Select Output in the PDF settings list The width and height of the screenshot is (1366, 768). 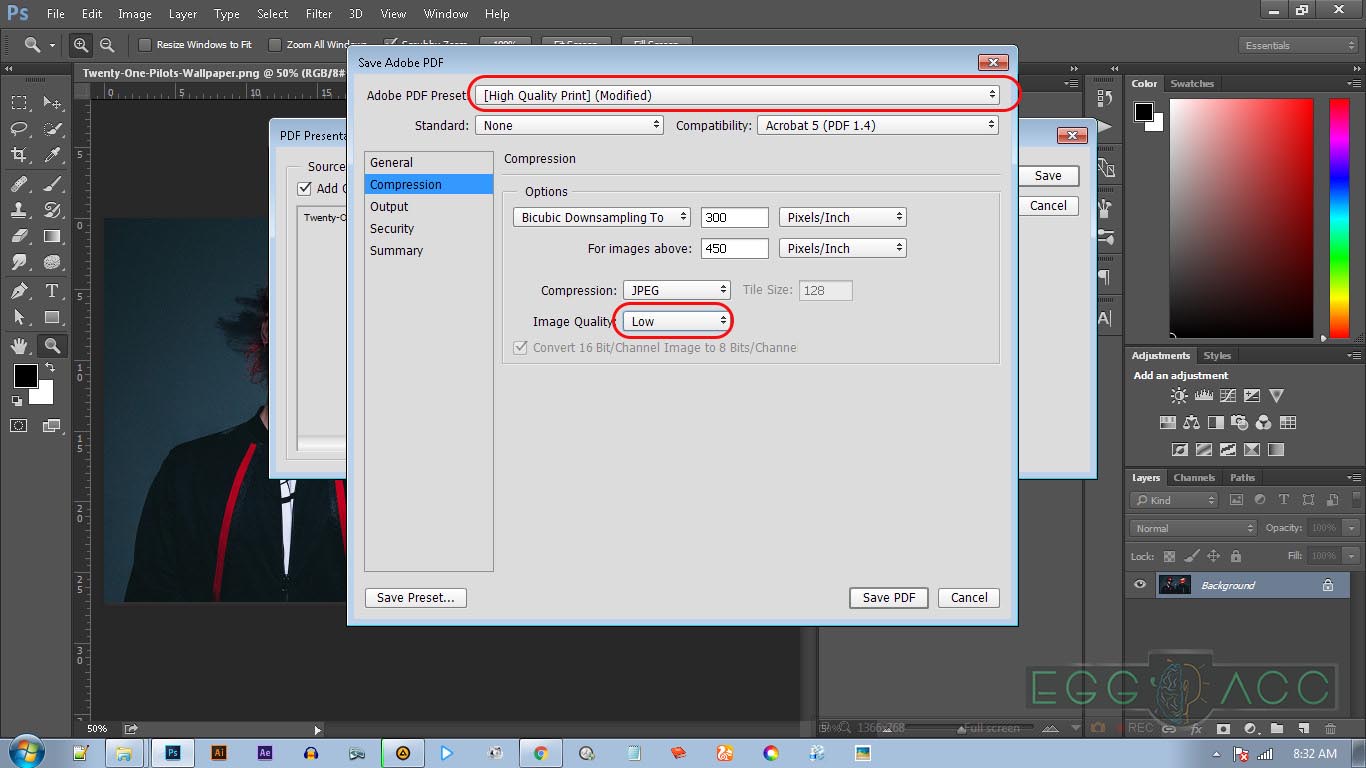tap(389, 206)
